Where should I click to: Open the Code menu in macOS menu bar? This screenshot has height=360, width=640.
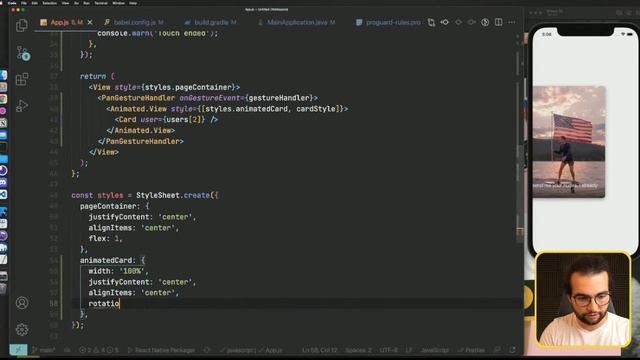(x=12, y=3)
